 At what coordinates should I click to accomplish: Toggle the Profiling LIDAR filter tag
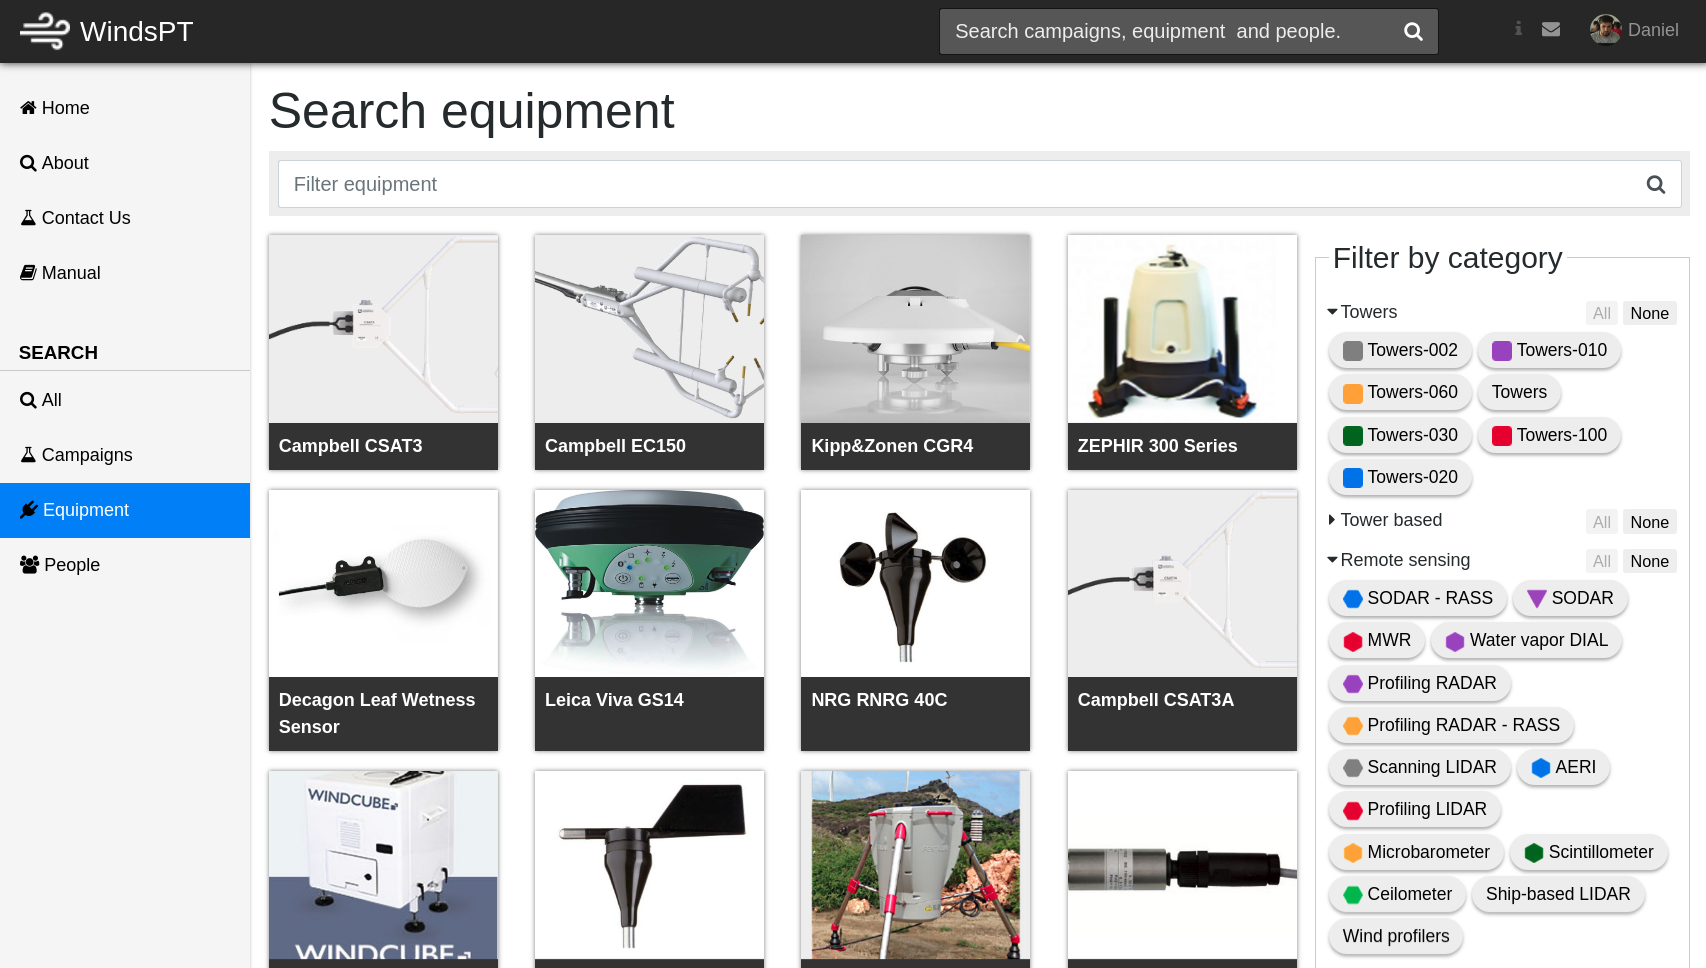click(x=1415, y=809)
